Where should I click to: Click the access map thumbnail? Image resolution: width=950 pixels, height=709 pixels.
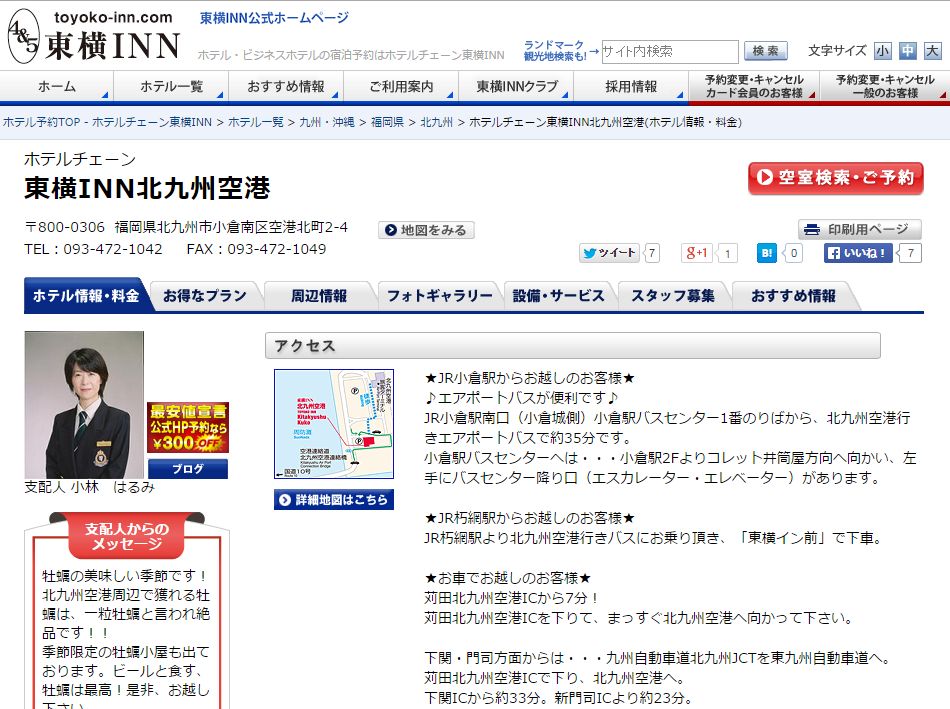[334, 424]
